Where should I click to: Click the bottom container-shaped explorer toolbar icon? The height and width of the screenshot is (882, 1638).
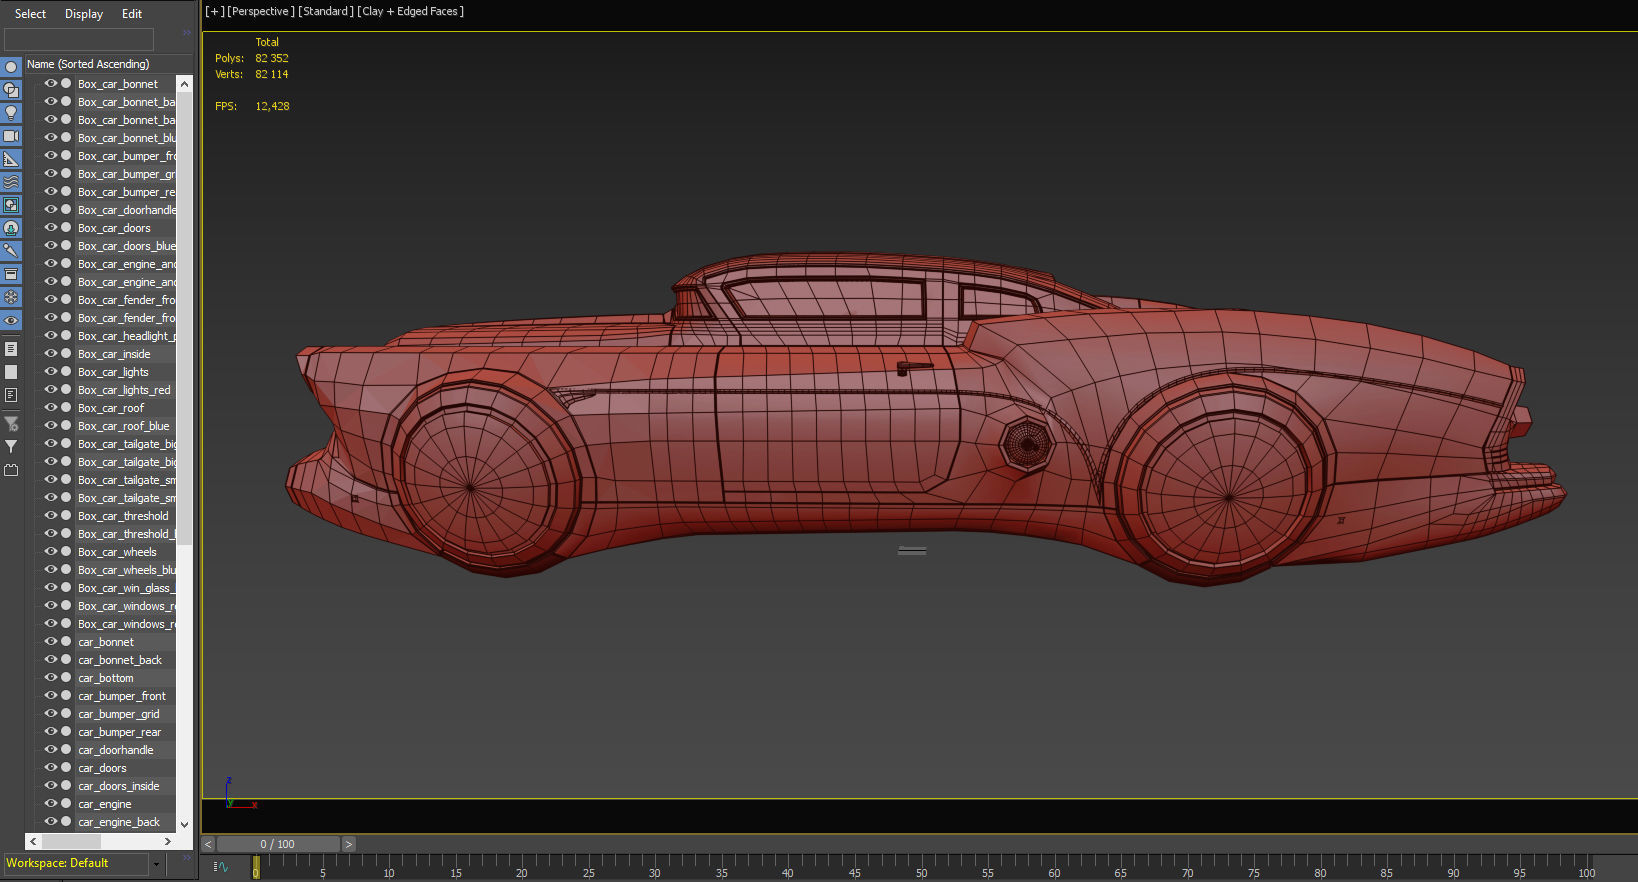click(x=11, y=470)
